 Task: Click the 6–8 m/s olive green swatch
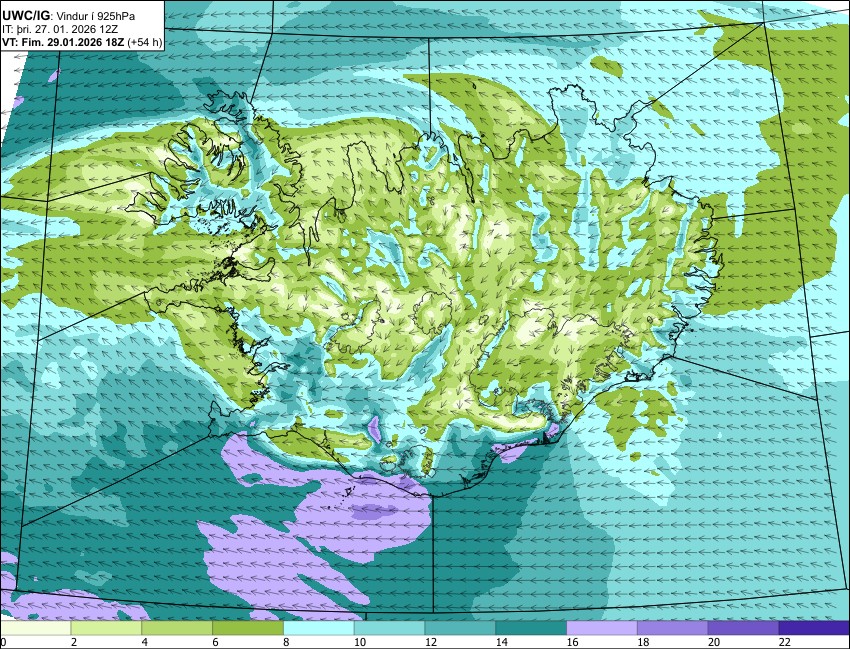(x=248, y=628)
